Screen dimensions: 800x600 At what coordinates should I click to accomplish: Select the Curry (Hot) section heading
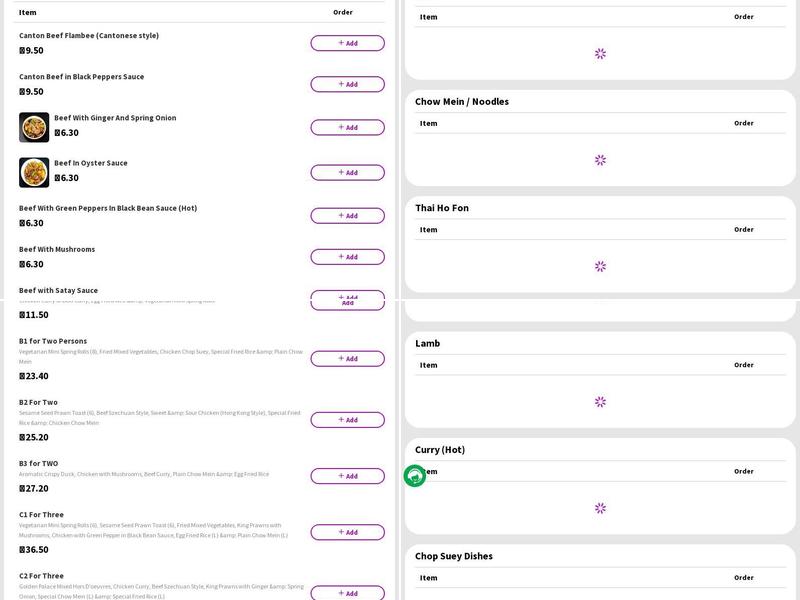click(440, 450)
